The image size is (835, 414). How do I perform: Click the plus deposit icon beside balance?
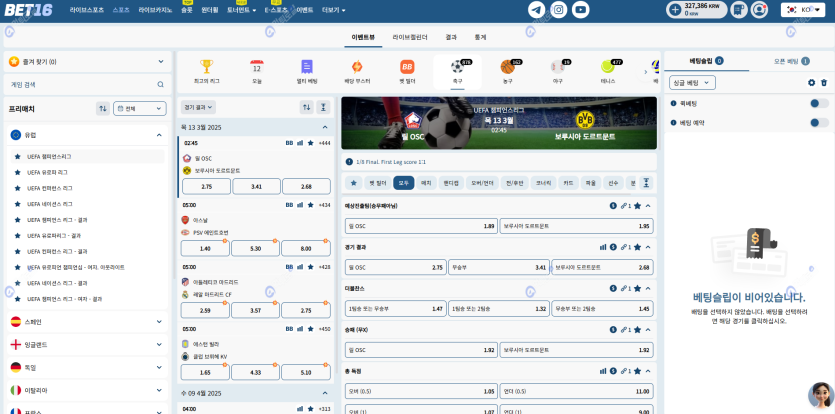[675, 10]
